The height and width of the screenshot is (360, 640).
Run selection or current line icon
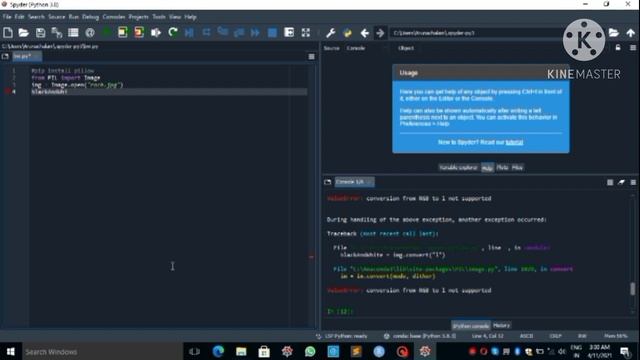coord(156,33)
